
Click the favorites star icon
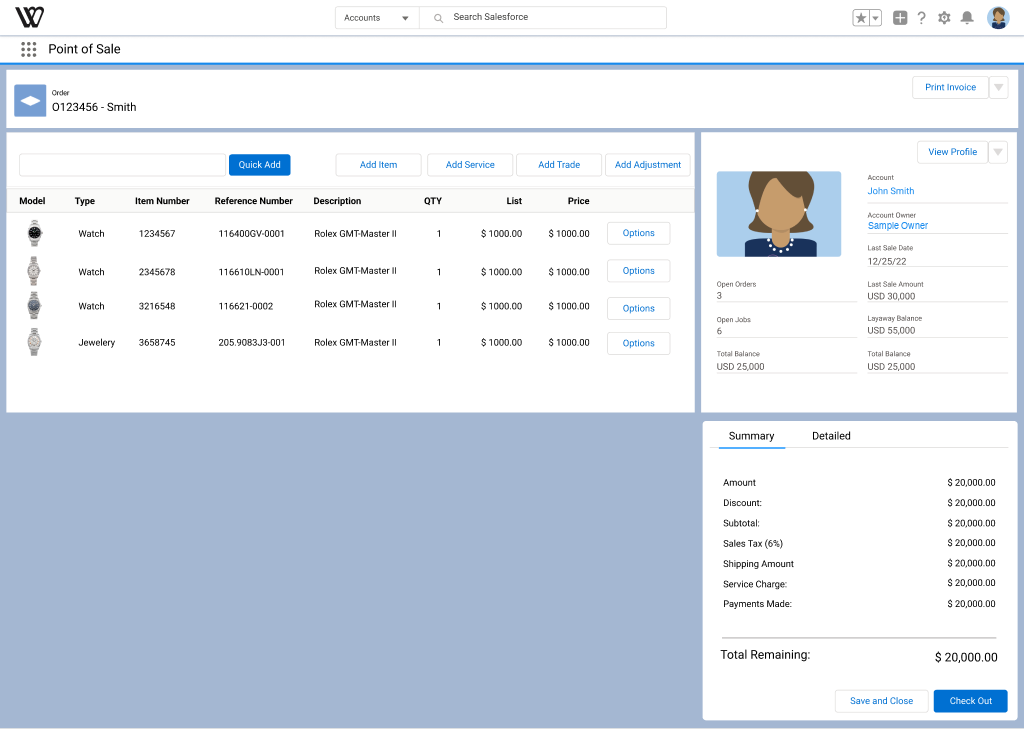tap(861, 18)
